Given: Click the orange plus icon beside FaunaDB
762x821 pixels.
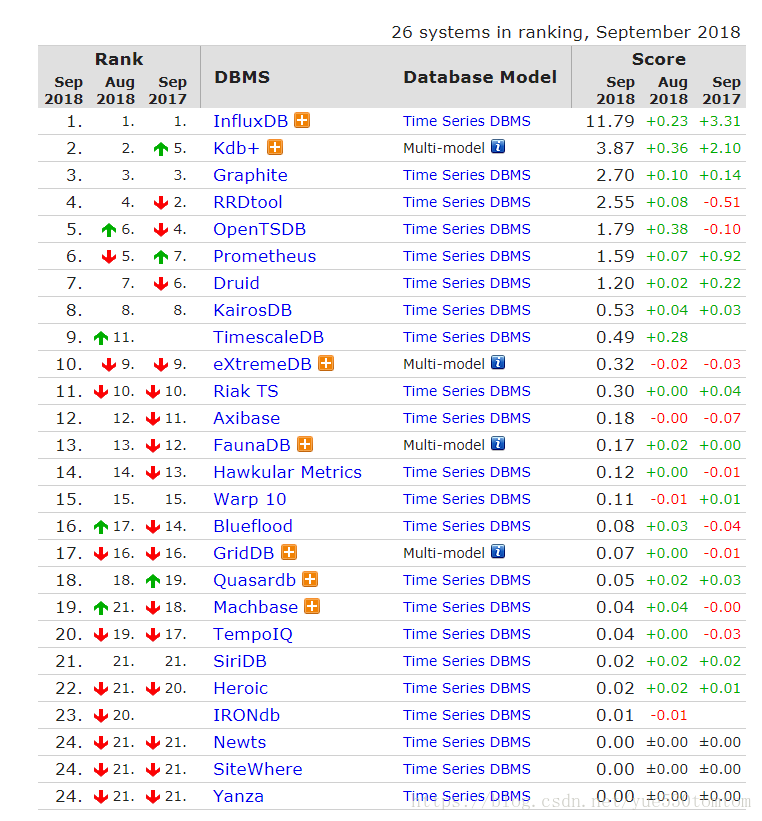Looking at the screenshot, I should (305, 445).
